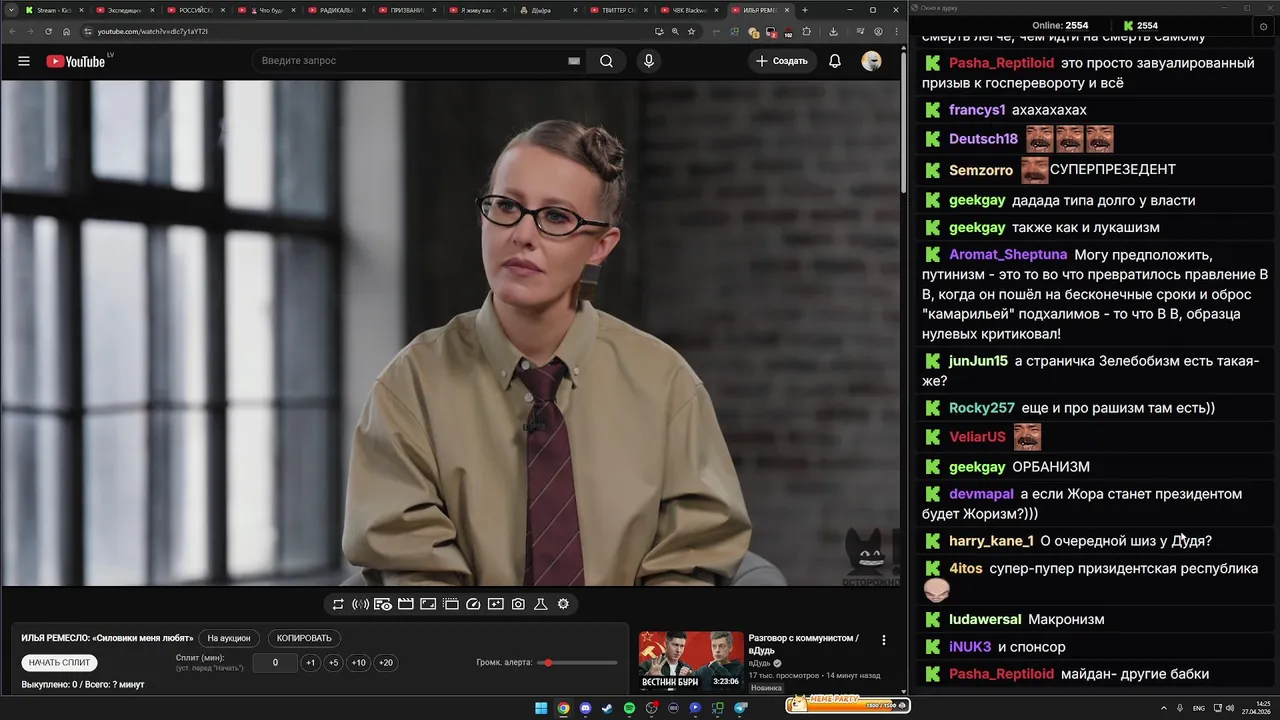Click the На аукцион button
Screen dimensions: 1280x720
(229, 638)
